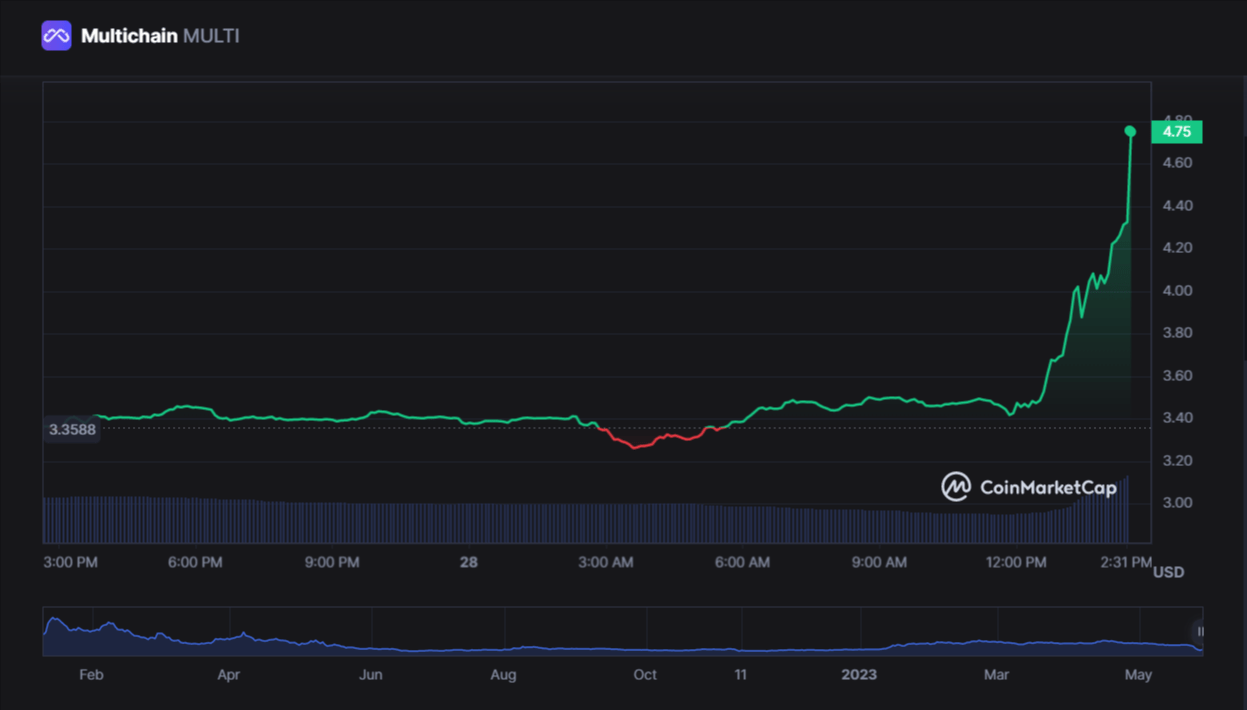This screenshot has height=710, width=1247.
Task: Click the 2:31 PM time axis label
Action: click(1126, 563)
